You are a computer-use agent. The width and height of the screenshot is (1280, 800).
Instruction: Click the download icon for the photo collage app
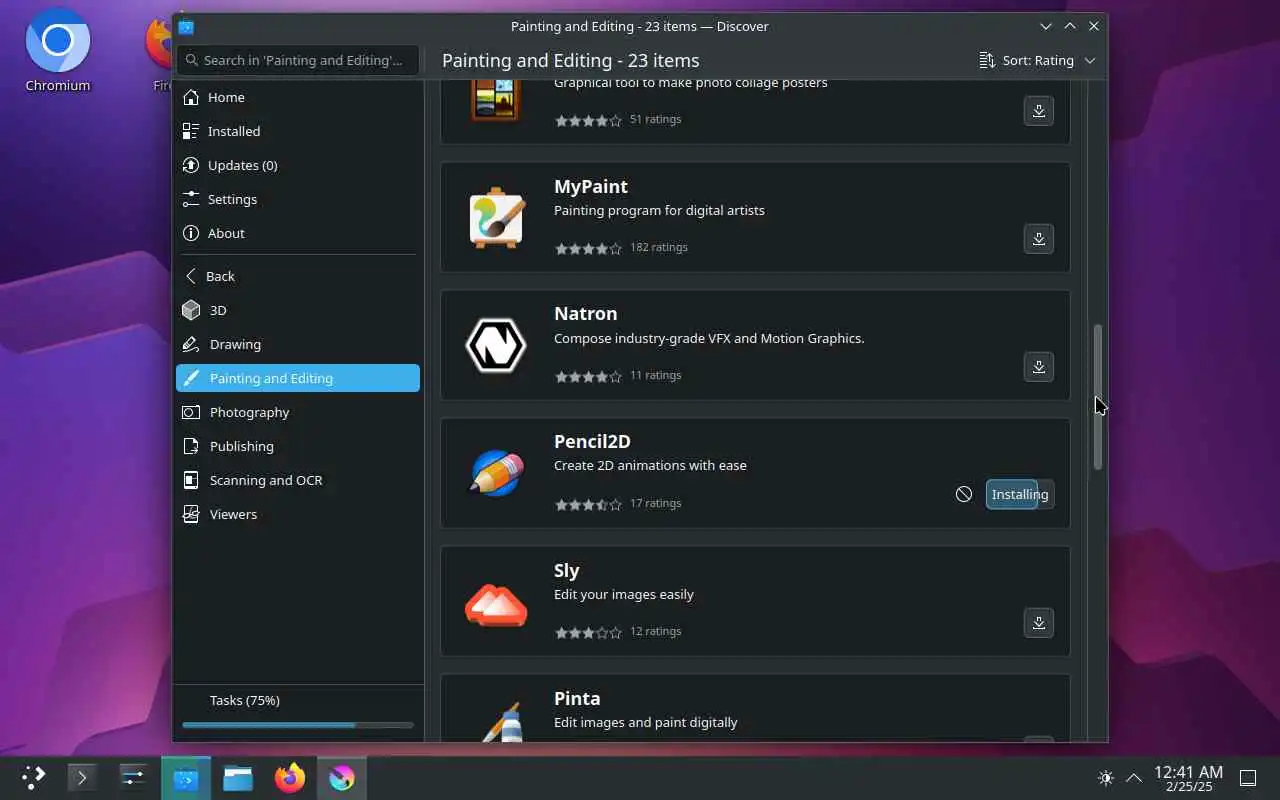1039,111
